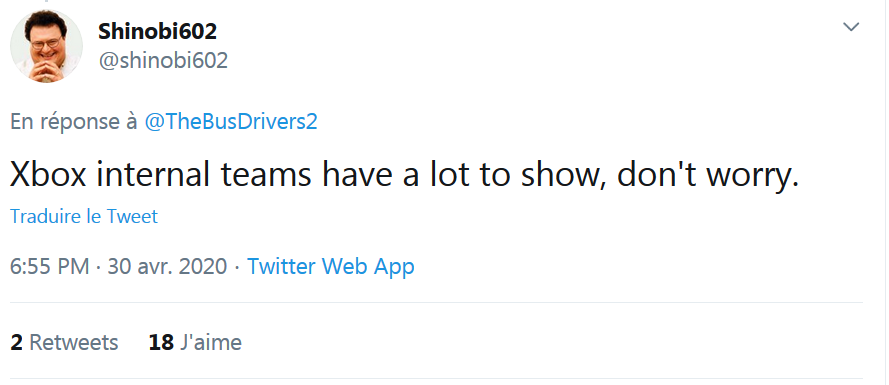
Task: Click the word "Retweets" label
Action: pos(74,342)
